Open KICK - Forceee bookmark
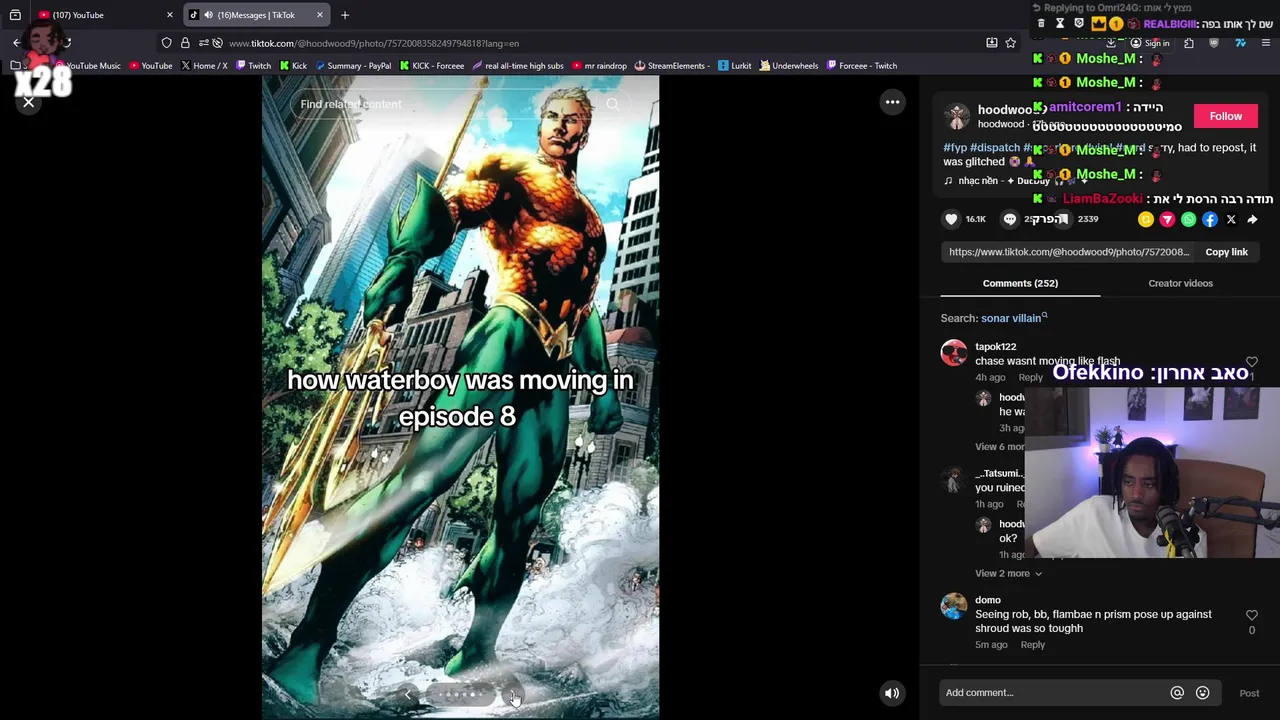The image size is (1280, 720). coord(432,66)
